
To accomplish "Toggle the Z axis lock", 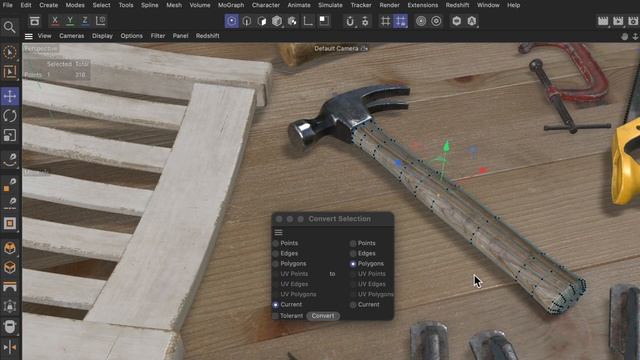I will (85, 21).
